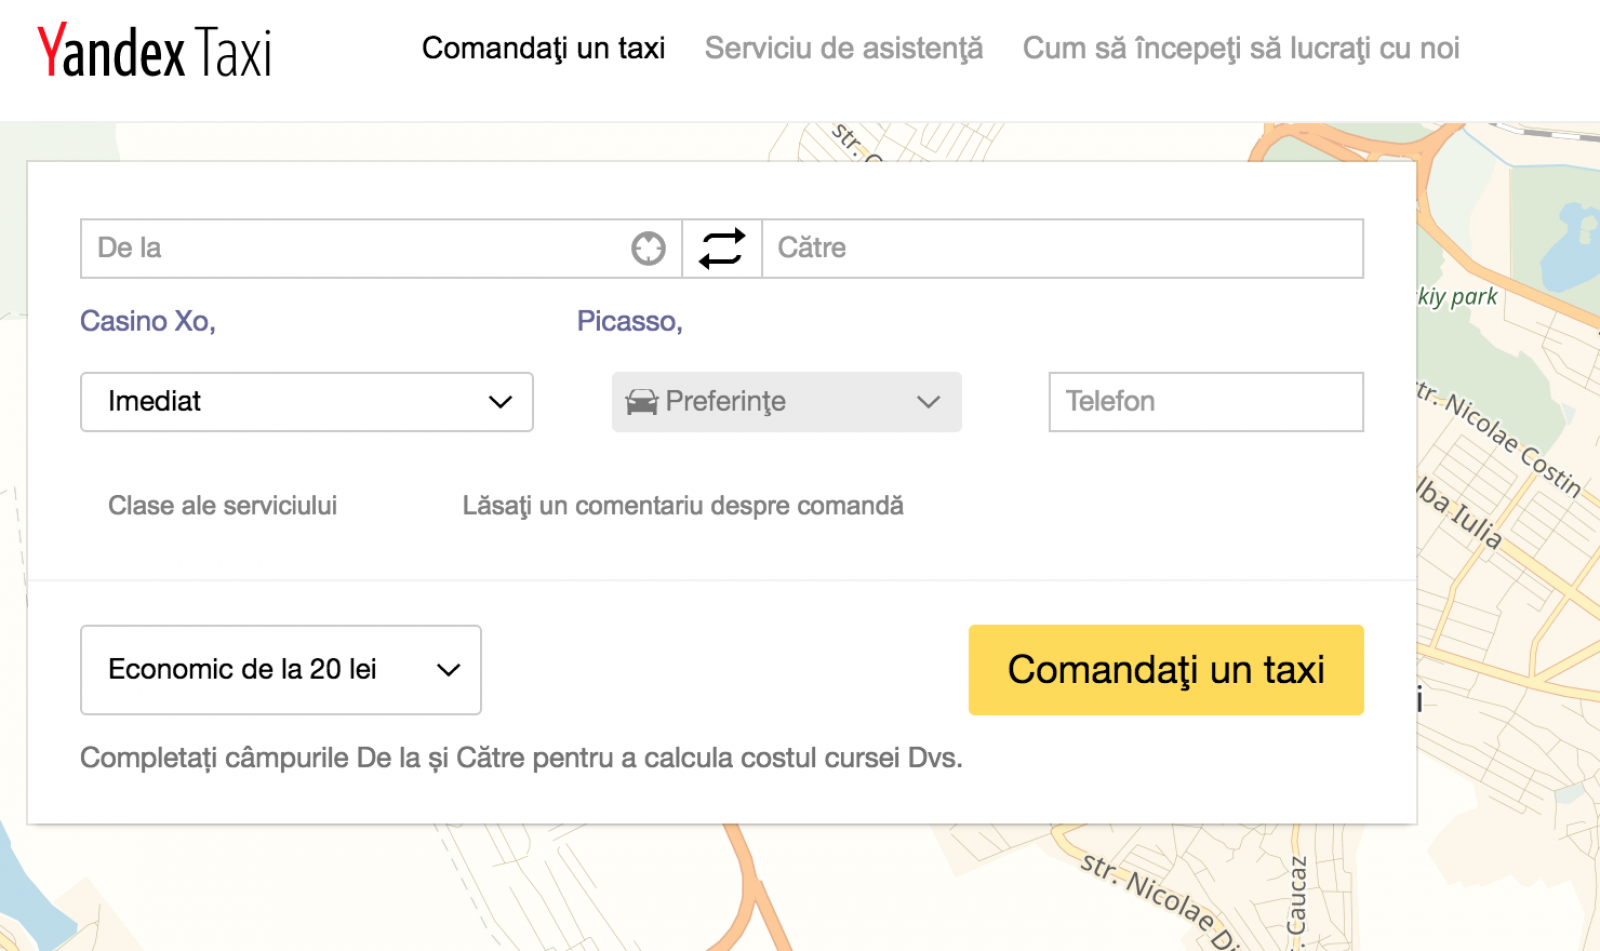
Task: Click the car icon in Preferințe
Action: pyautogui.click(x=641, y=402)
